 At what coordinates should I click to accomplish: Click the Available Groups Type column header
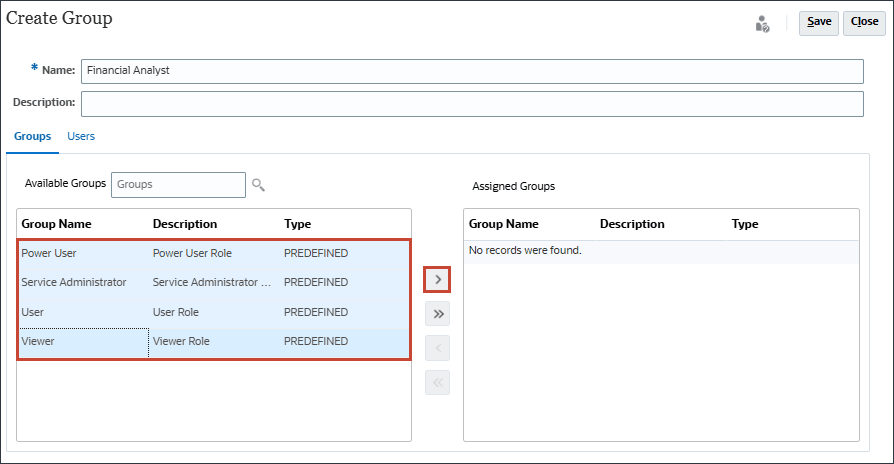(x=298, y=224)
